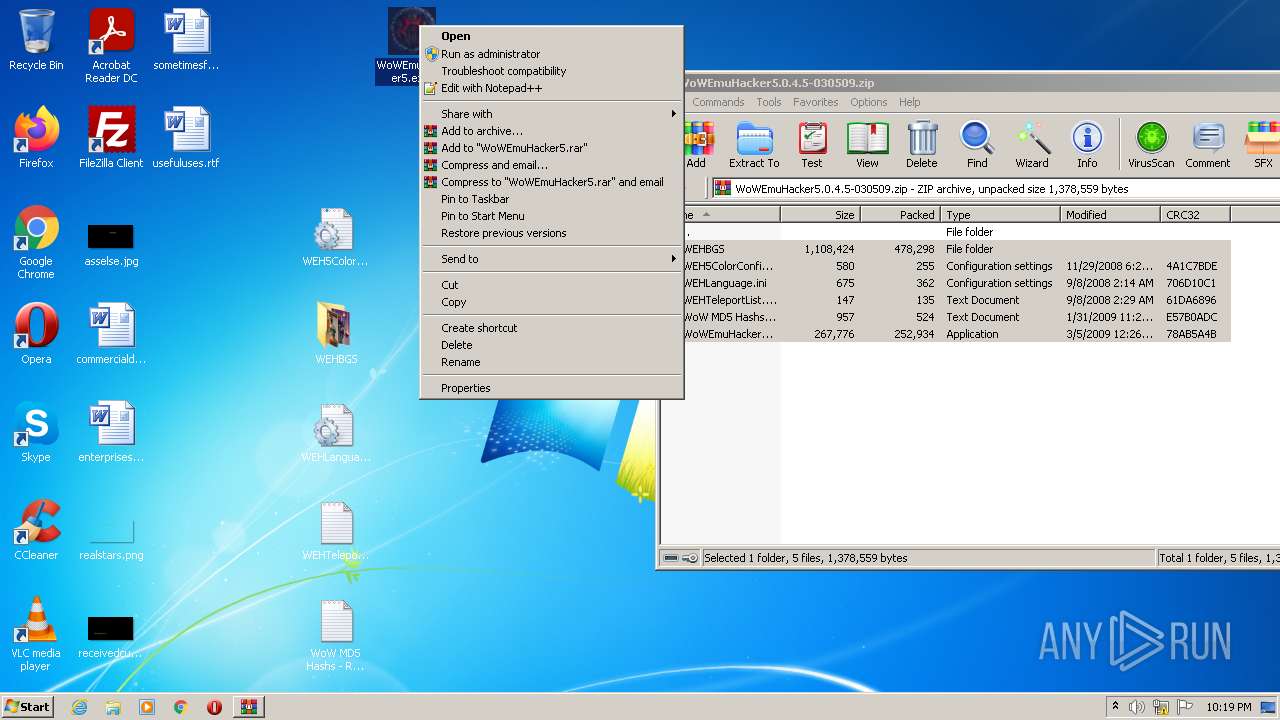1280x720 pixels.
Task: Click the Extract To icon in WinRAR toolbar
Action: point(754,145)
